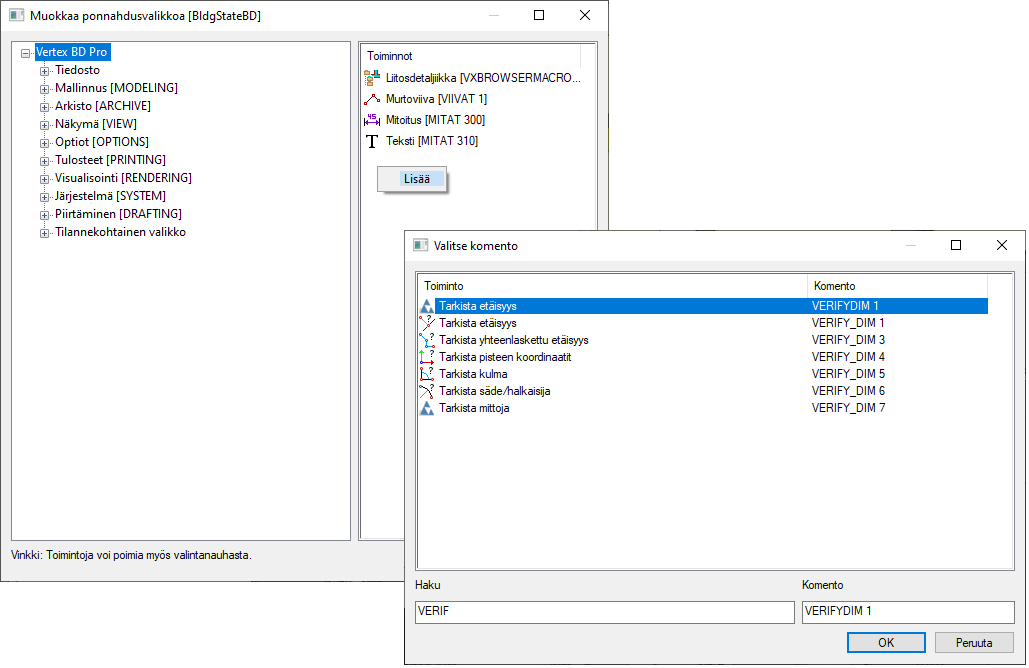This screenshot has width=1029, height=668.
Task: Click the Murtoviiva polyline icon
Action: click(x=373, y=99)
